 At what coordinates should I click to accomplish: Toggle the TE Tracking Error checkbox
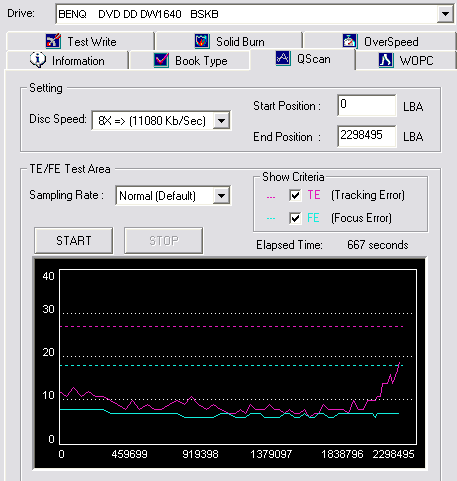pos(295,195)
